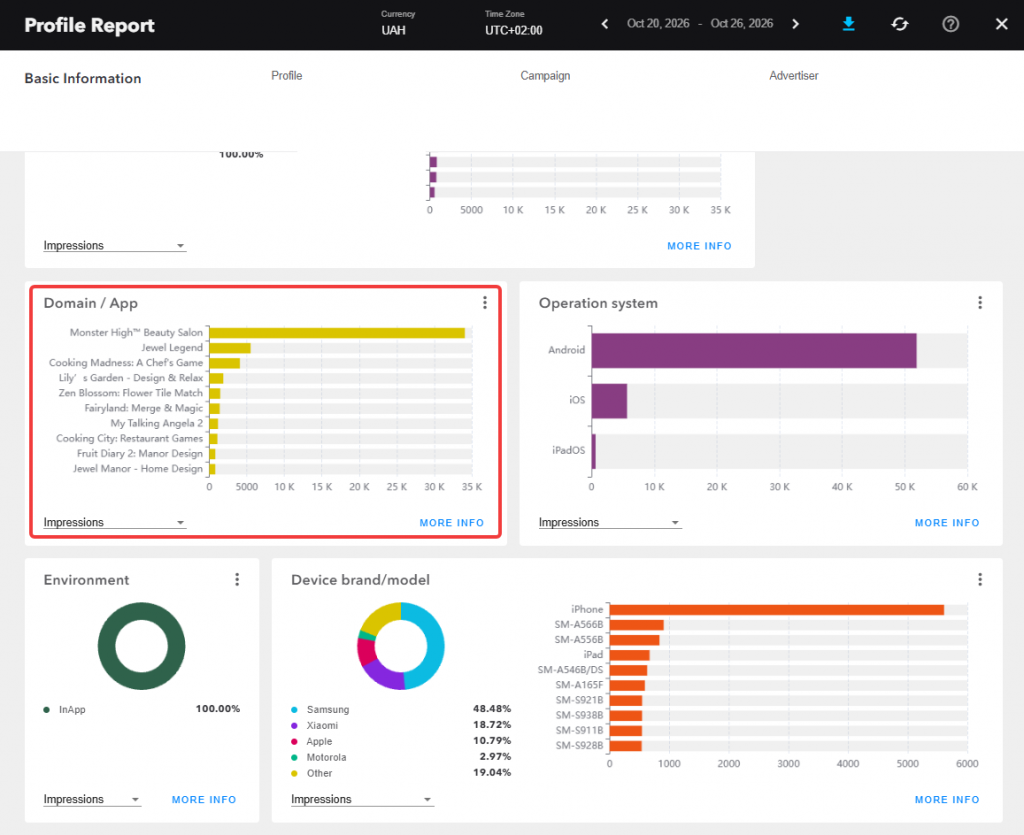Open Domain / App options menu
The height and width of the screenshot is (835, 1024).
point(485,302)
